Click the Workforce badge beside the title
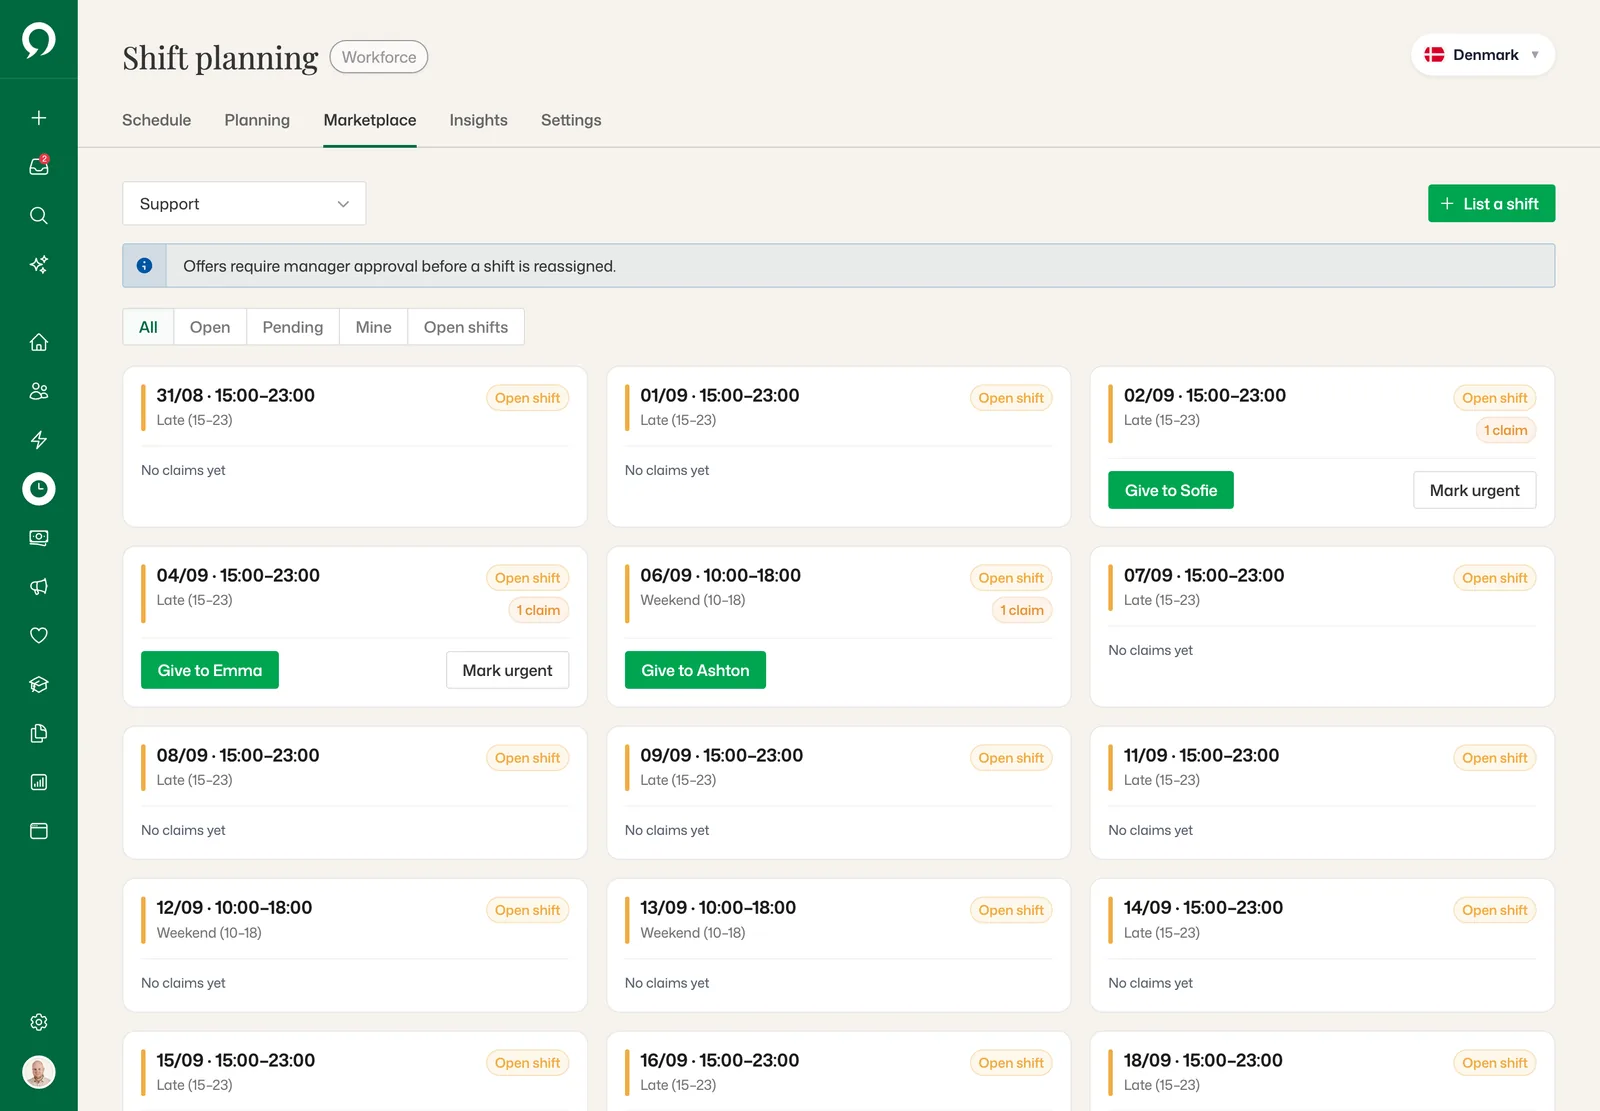1600x1111 pixels. (379, 57)
